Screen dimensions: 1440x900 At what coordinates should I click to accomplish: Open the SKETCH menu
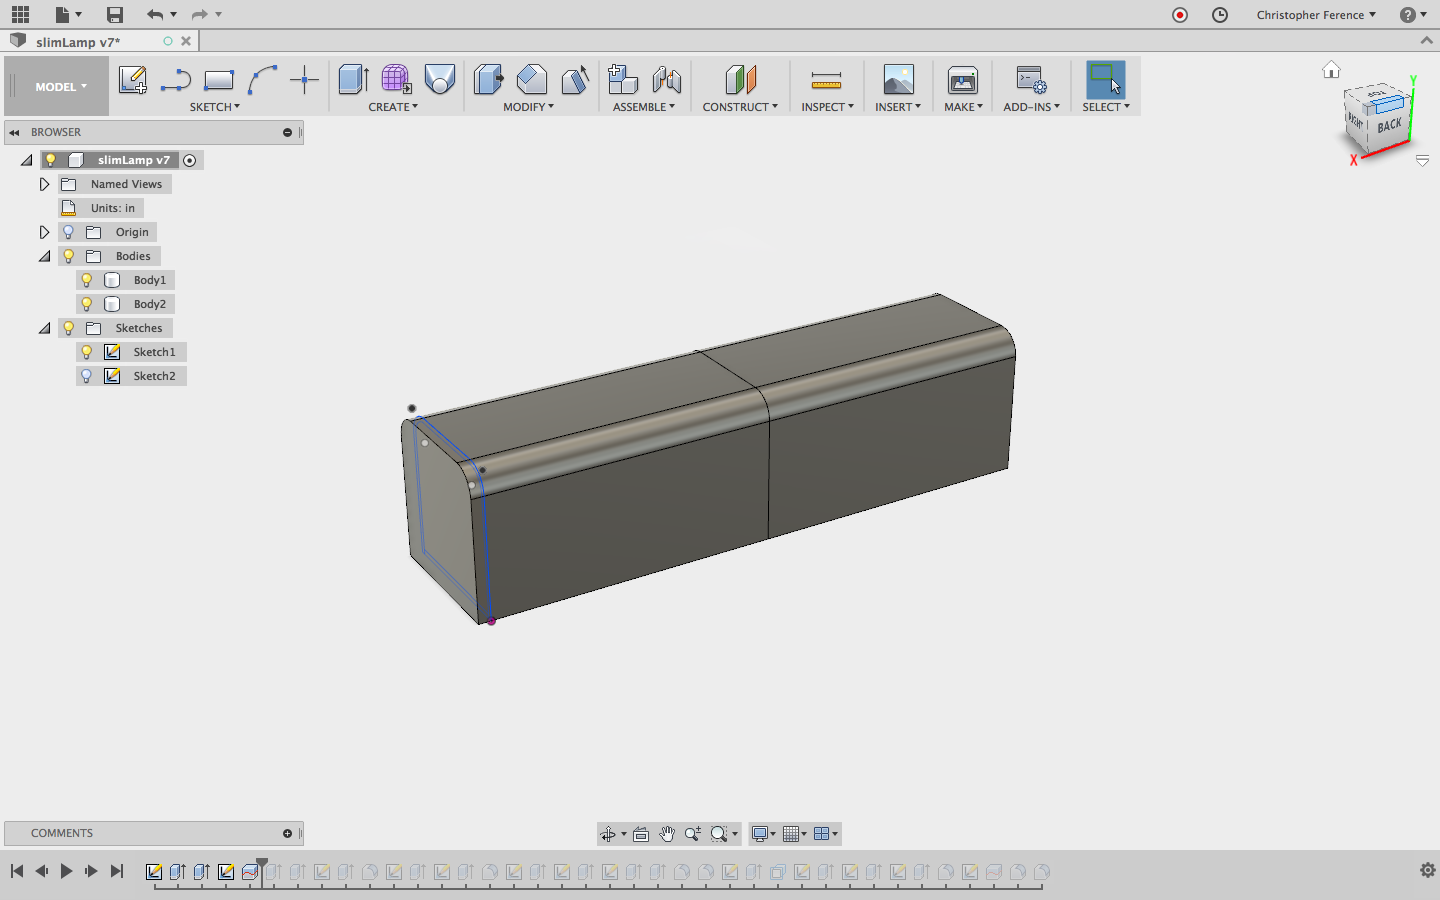215,107
